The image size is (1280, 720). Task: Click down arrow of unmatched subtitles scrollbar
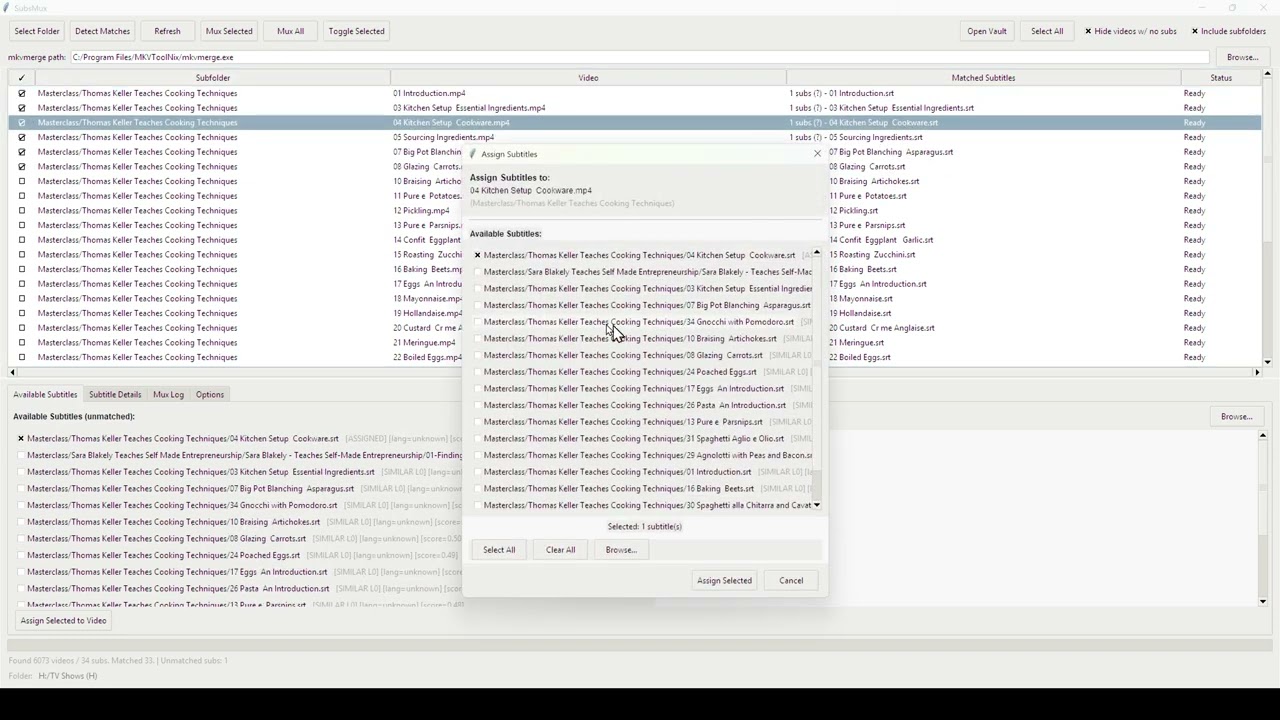point(1263,601)
